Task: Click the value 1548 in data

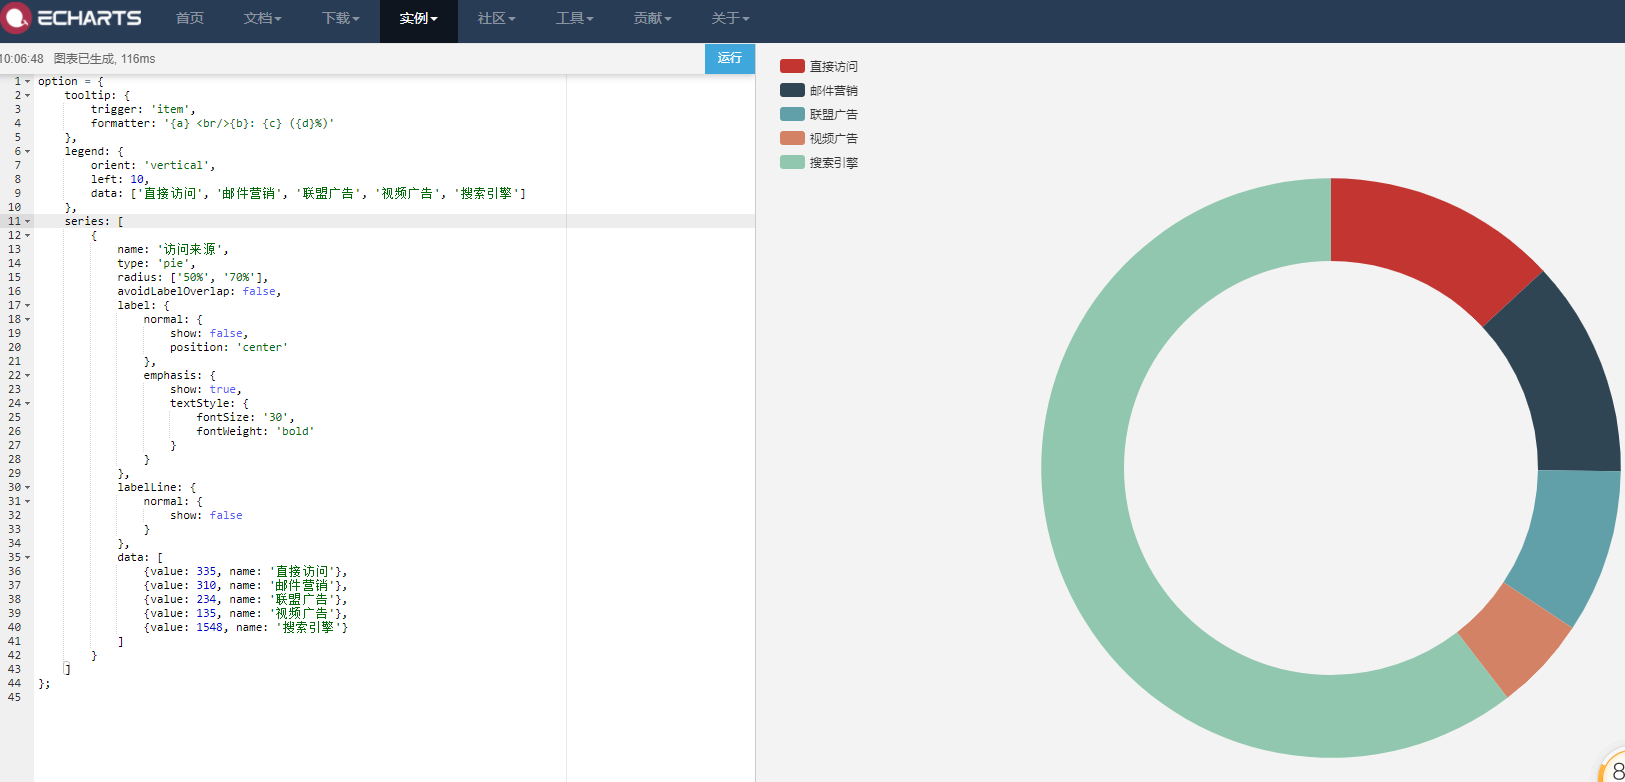Action: pos(209,628)
